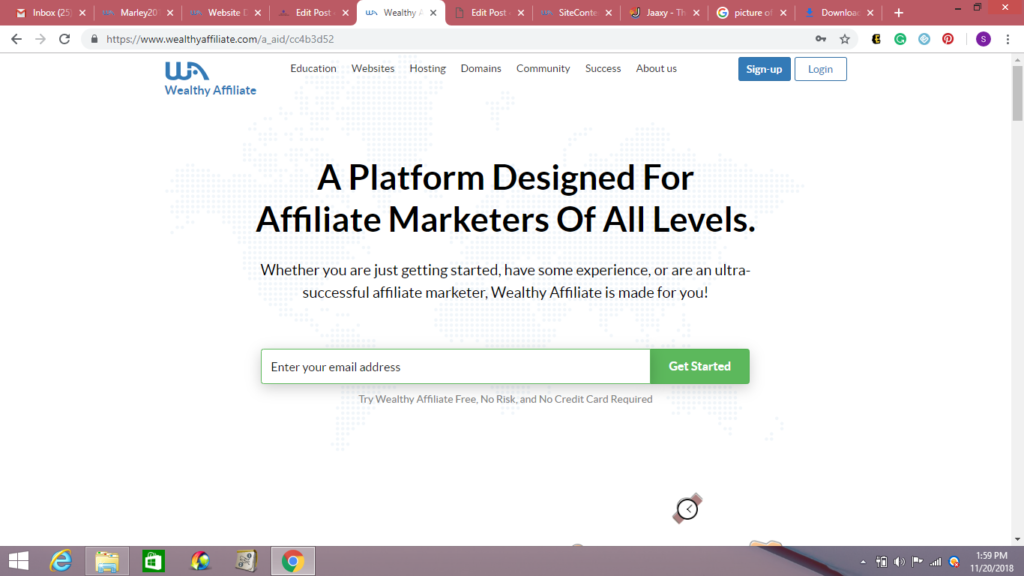Switch to Marley20 tab
Viewport: 1024px width, 576px height.
(137, 12)
